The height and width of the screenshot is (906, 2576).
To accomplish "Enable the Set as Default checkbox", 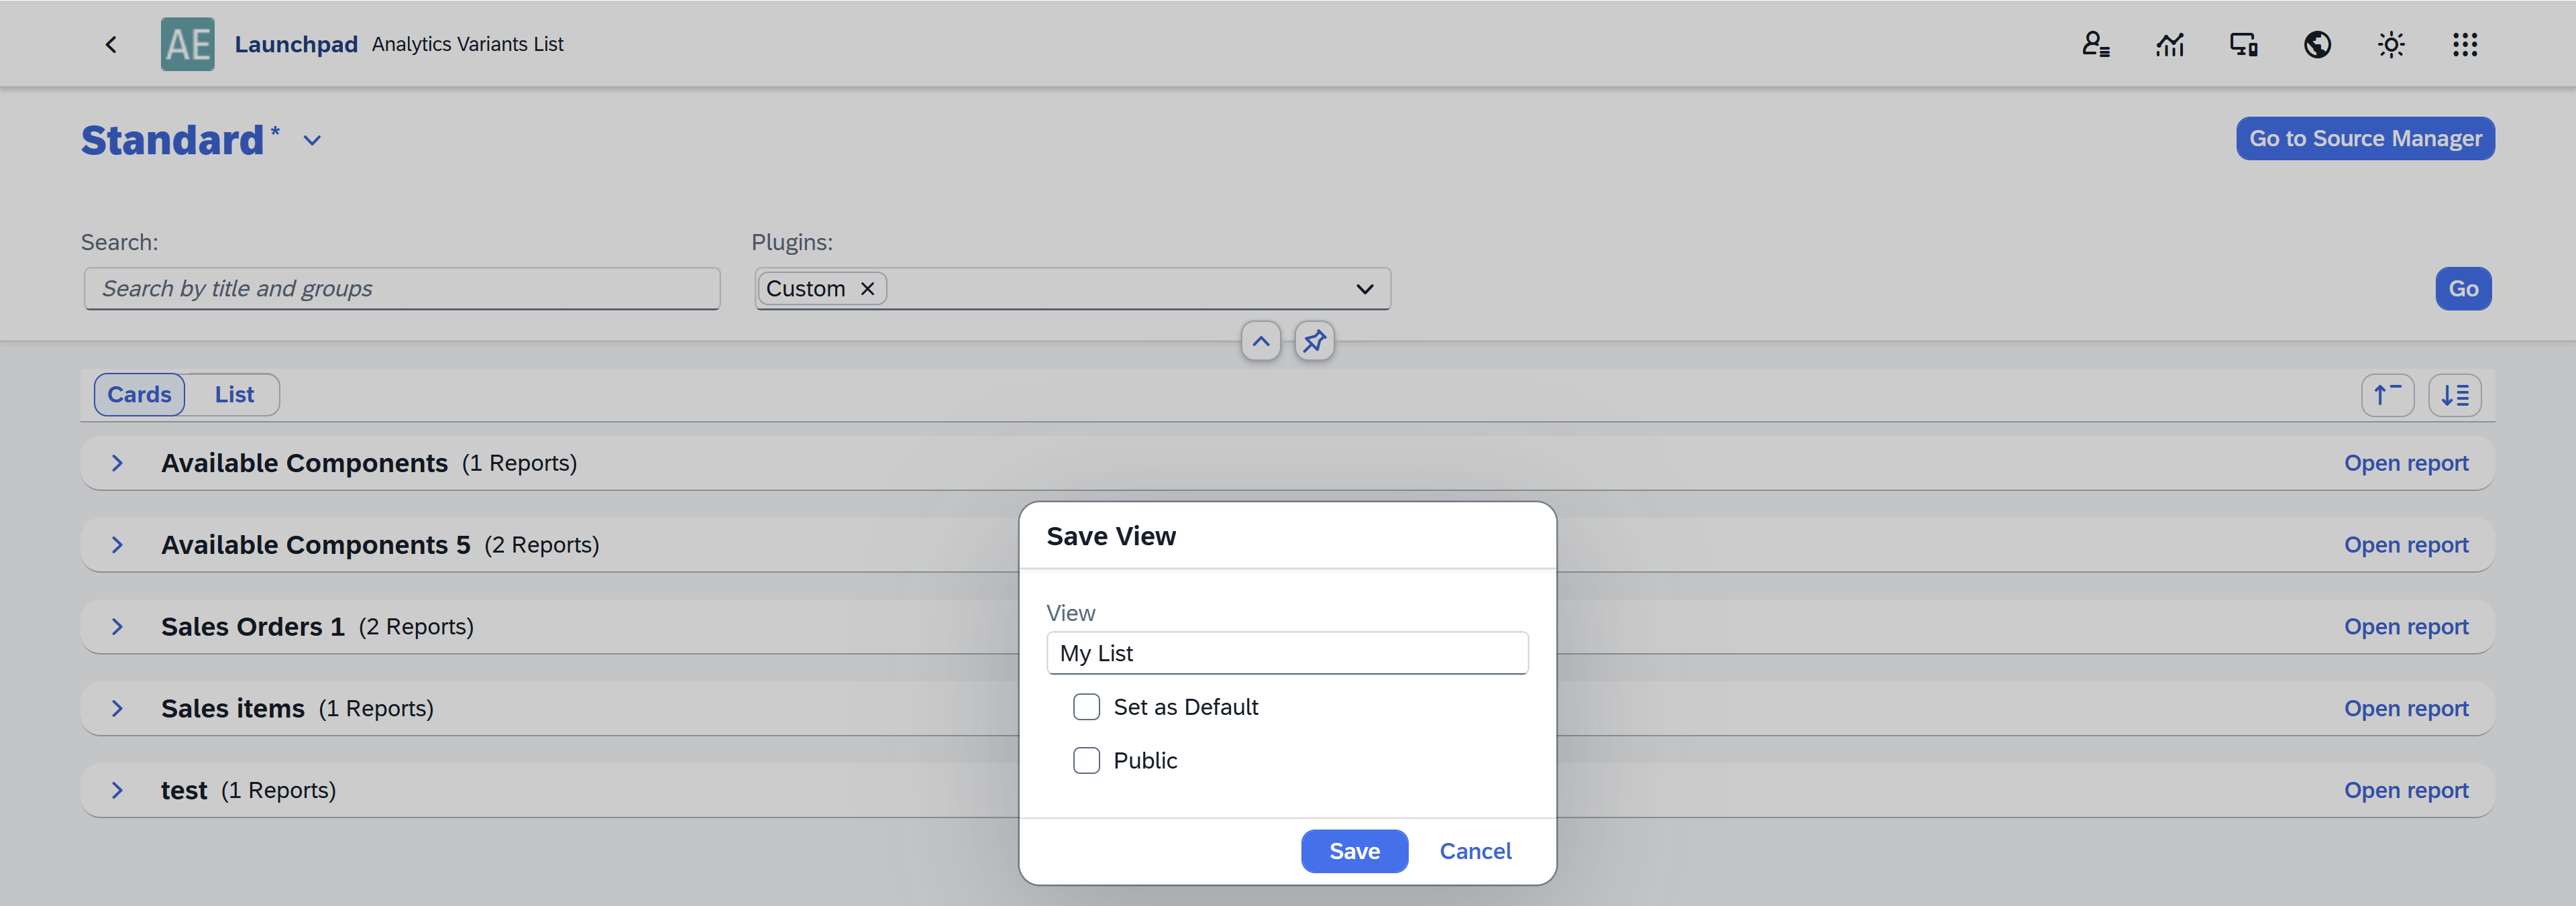I will 1087,706.
